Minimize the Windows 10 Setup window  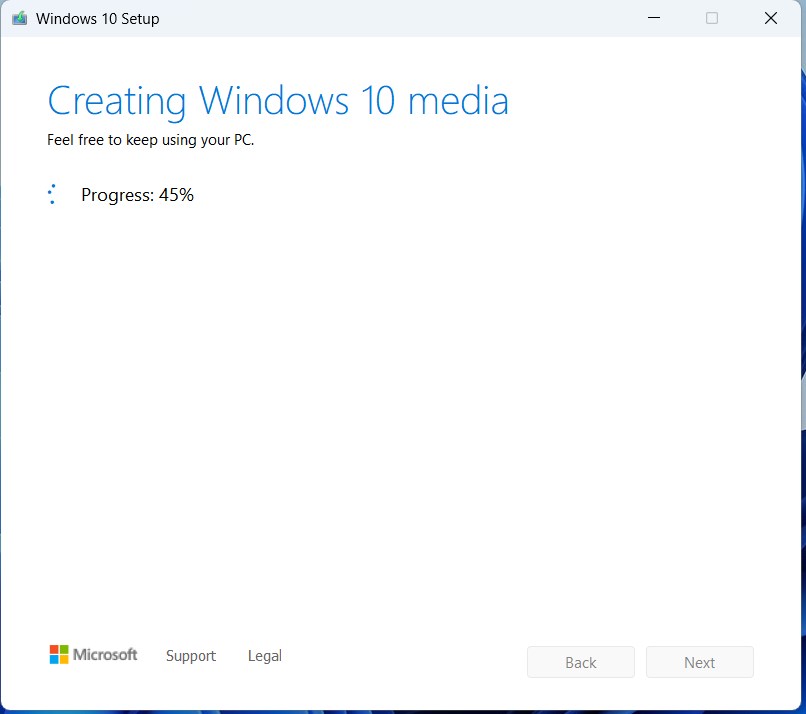point(654,18)
